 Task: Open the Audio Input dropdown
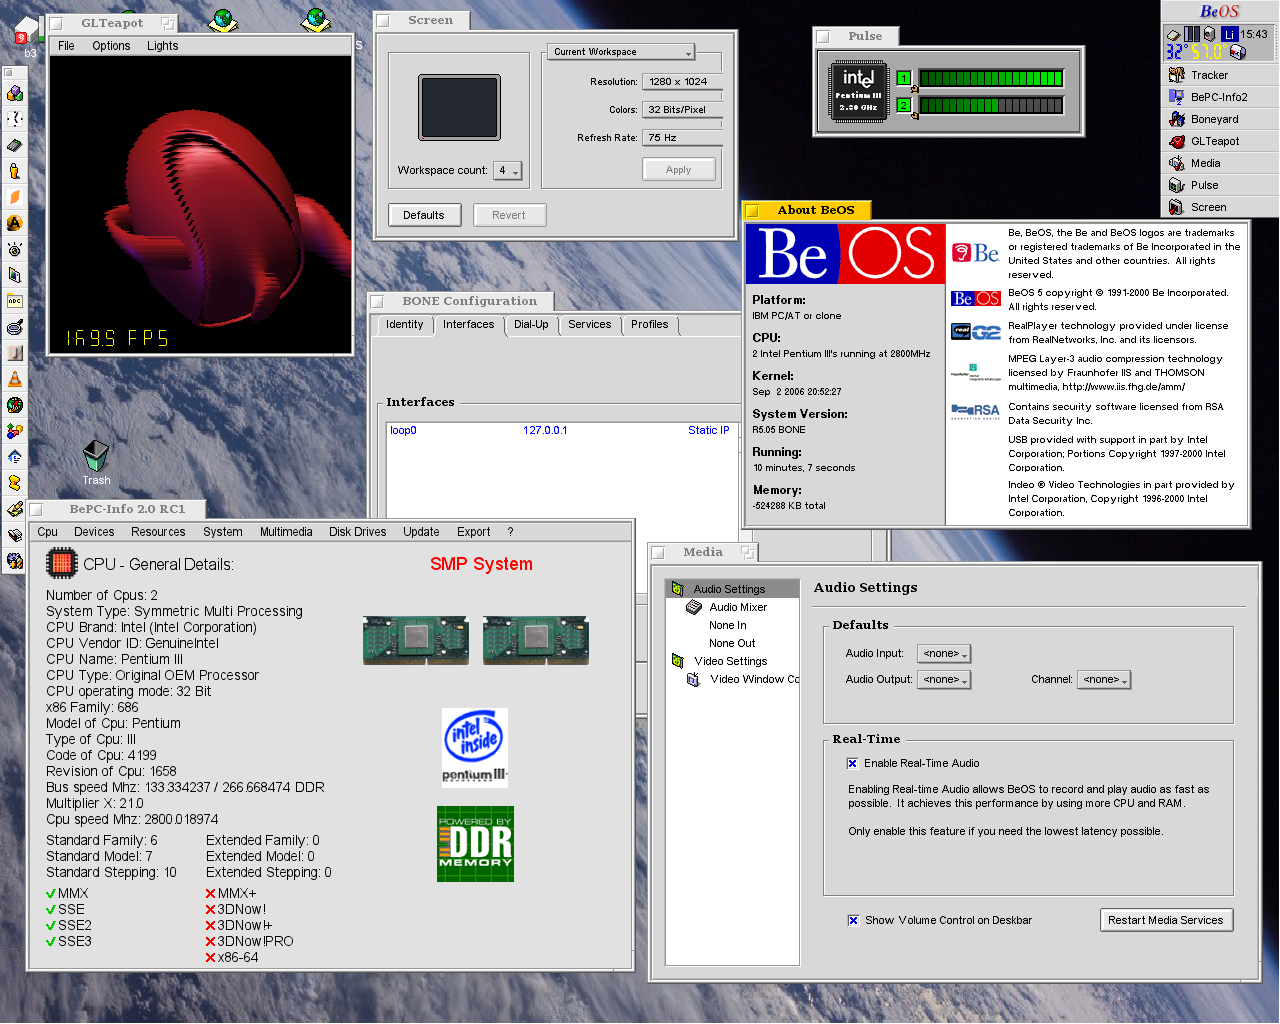(x=945, y=653)
